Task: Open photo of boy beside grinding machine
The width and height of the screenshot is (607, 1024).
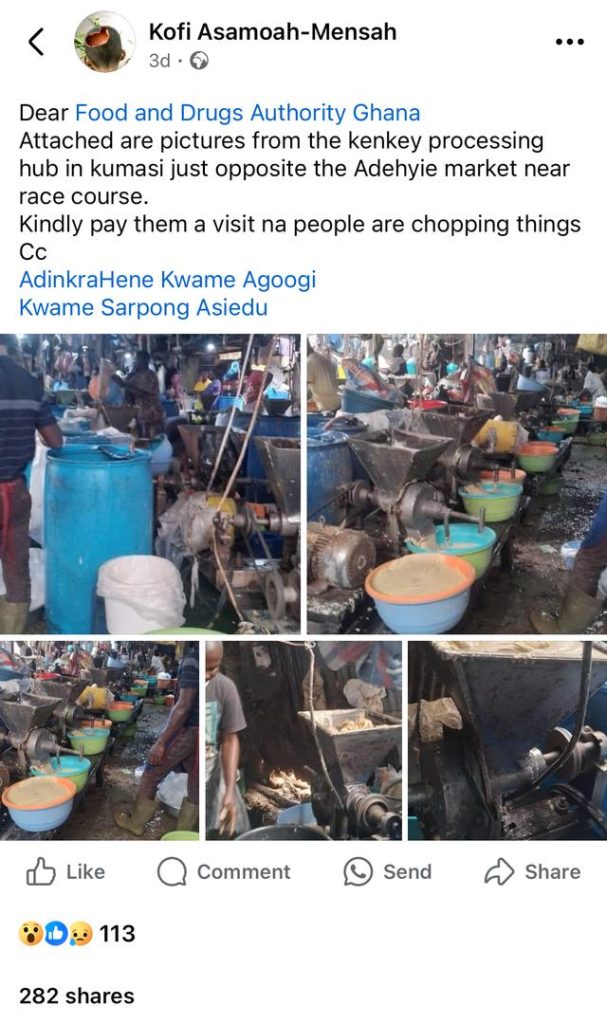Action: [x=304, y=741]
